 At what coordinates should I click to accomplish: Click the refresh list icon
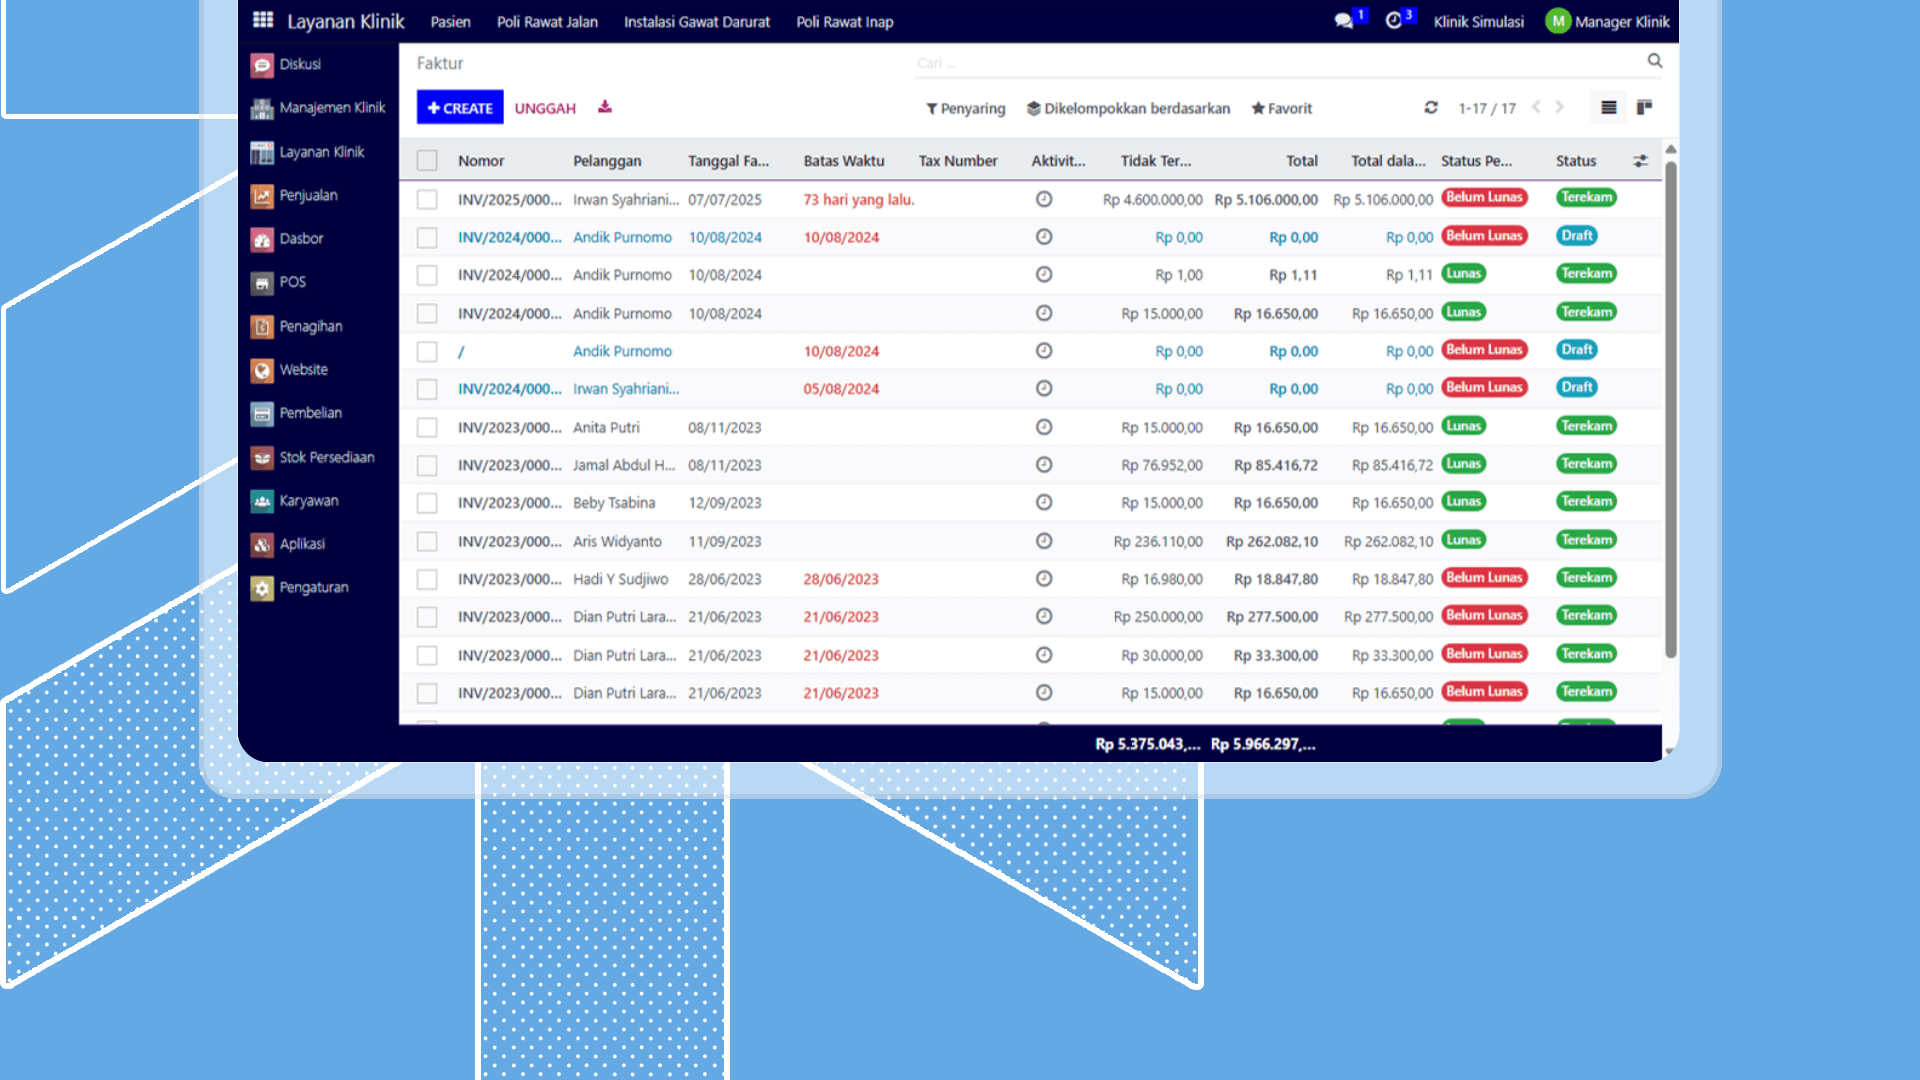(x=1431, y=108)
